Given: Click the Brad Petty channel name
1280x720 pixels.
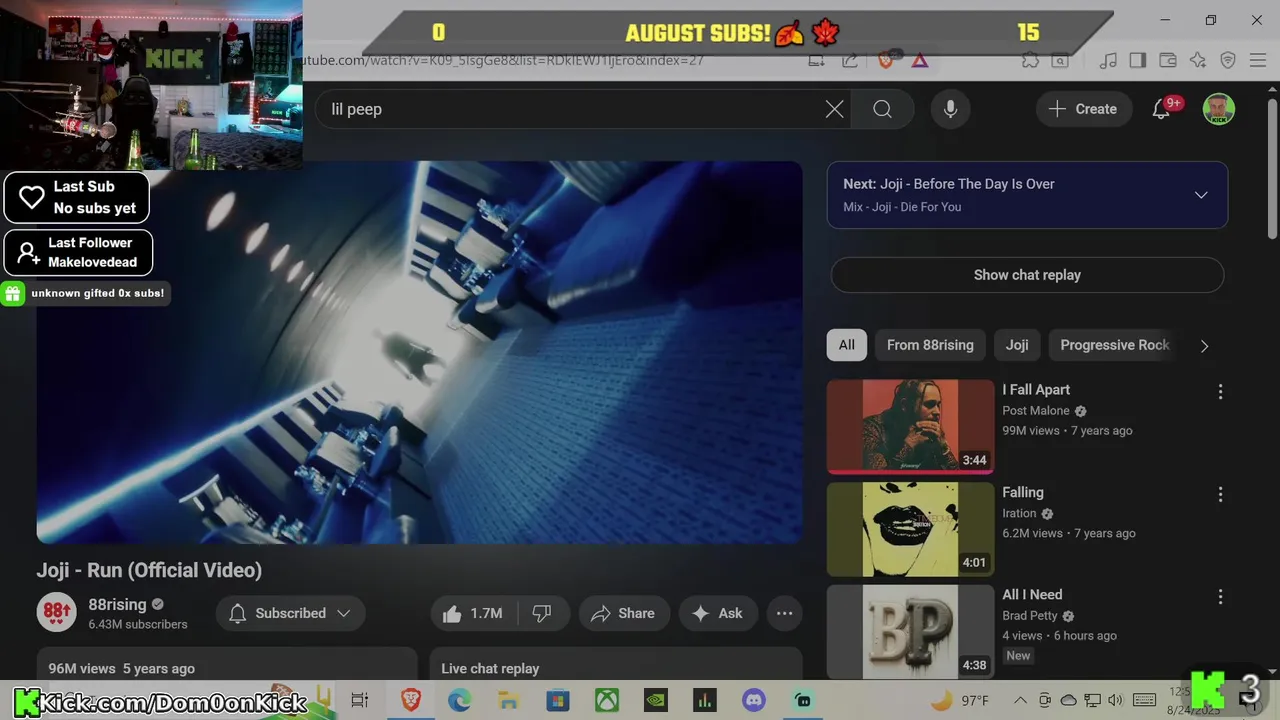Looking at the screenshot, I should [1030, 616].
